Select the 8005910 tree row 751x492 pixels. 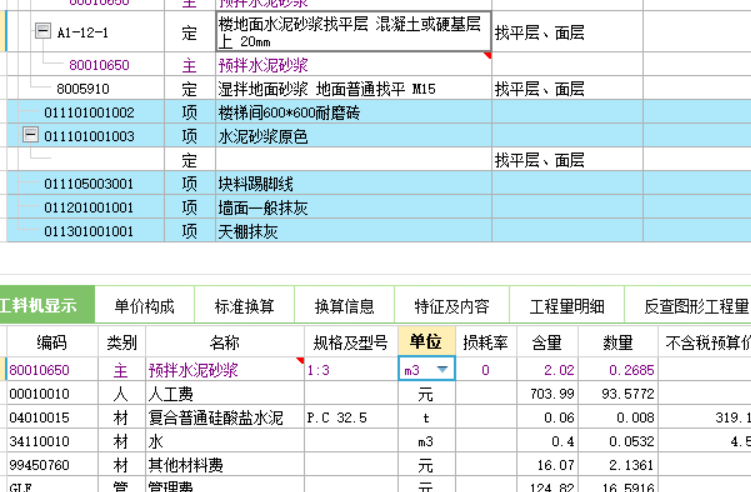click(83, 89)
